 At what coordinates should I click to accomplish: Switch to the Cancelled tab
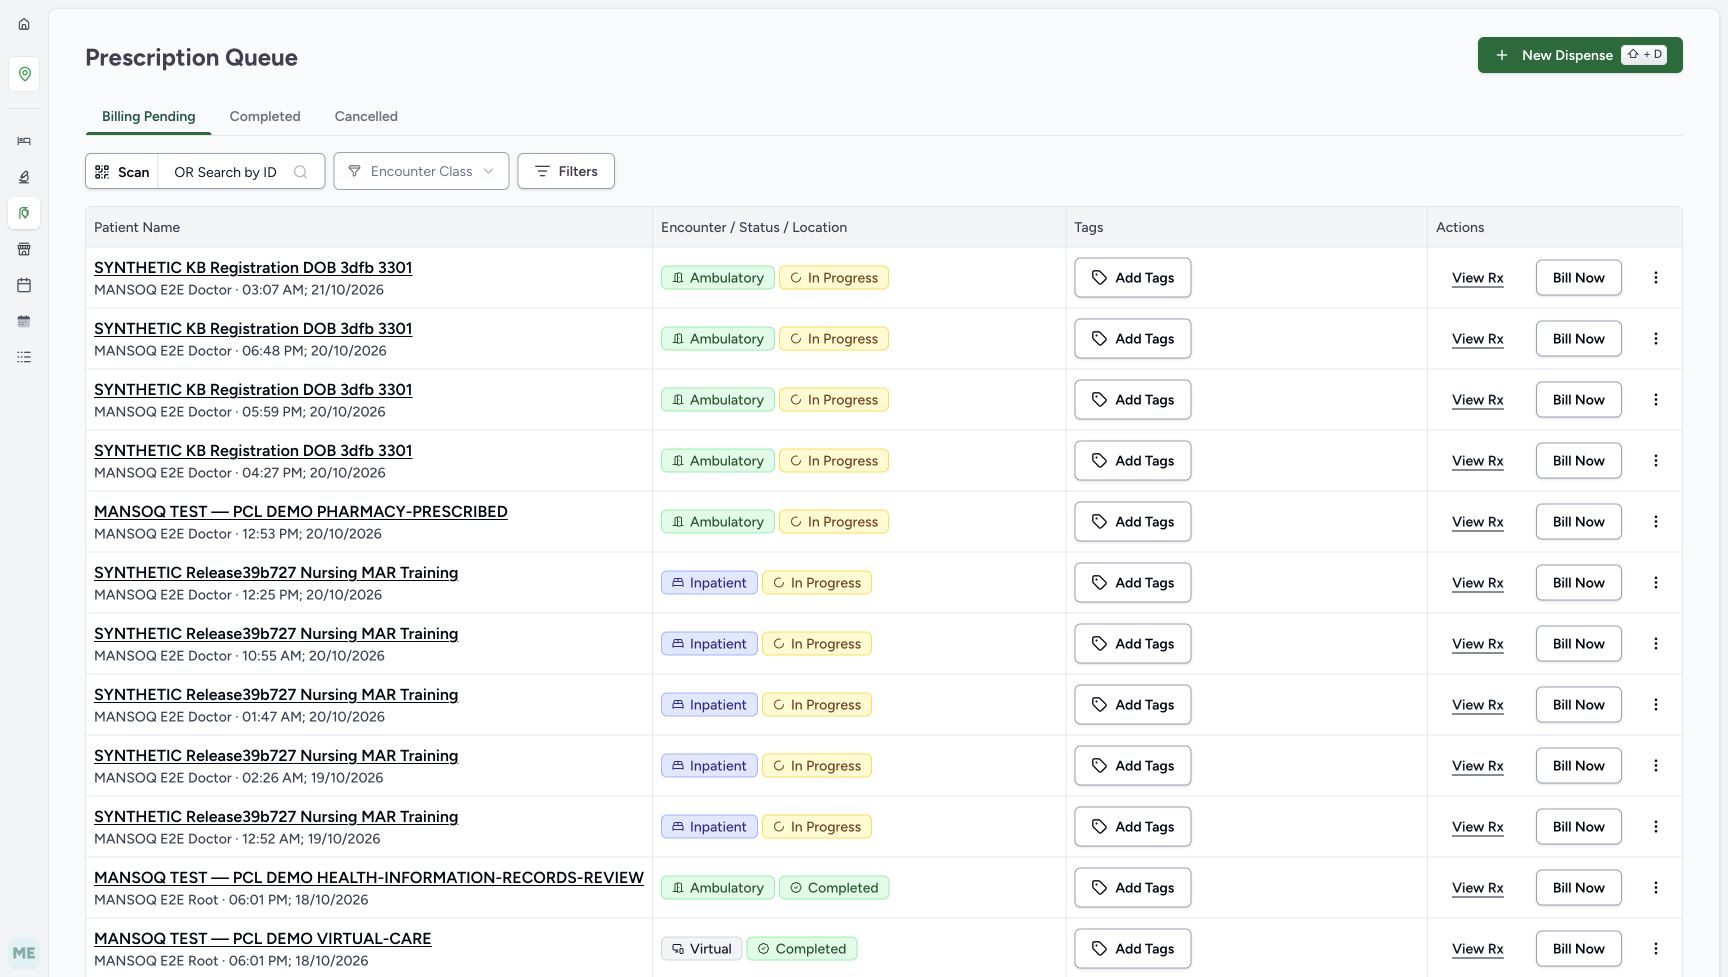pyautogui.click(x=366, y=116)
